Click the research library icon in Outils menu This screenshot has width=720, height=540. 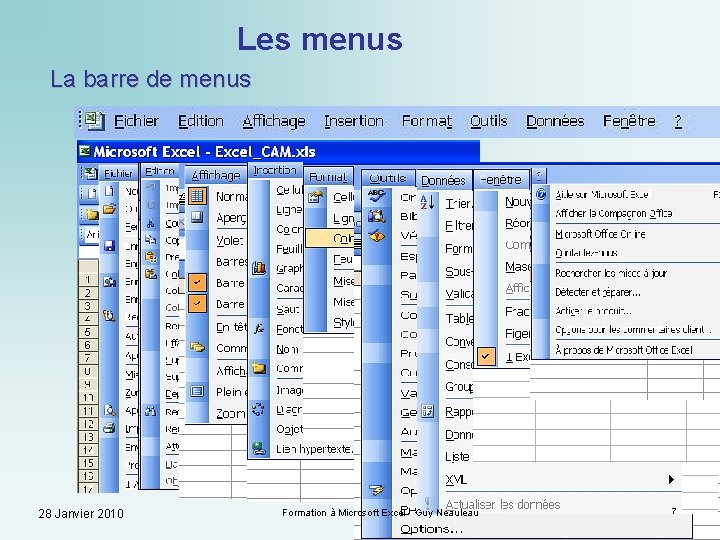click(377, 216)
